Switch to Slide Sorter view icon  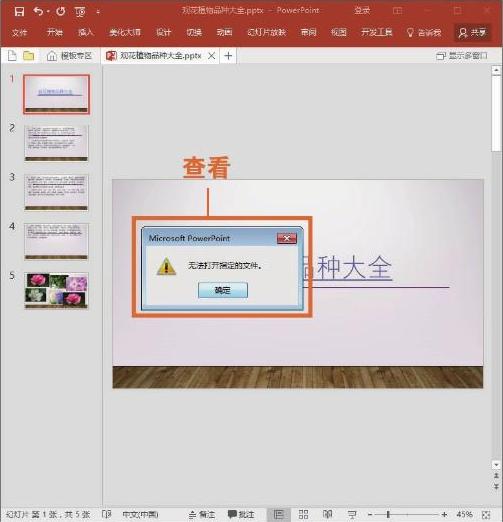tap(303, 514)
